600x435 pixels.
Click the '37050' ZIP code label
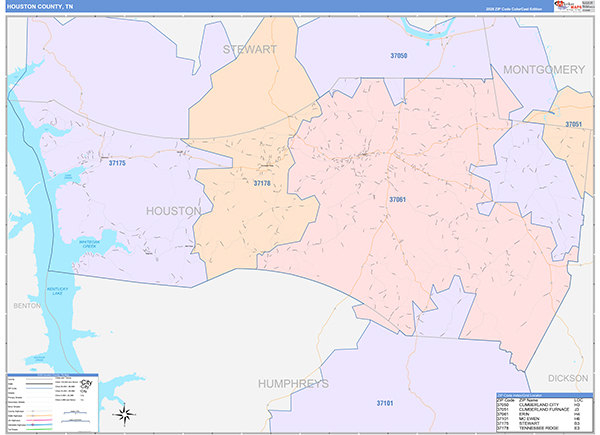[x=399, y=56]
